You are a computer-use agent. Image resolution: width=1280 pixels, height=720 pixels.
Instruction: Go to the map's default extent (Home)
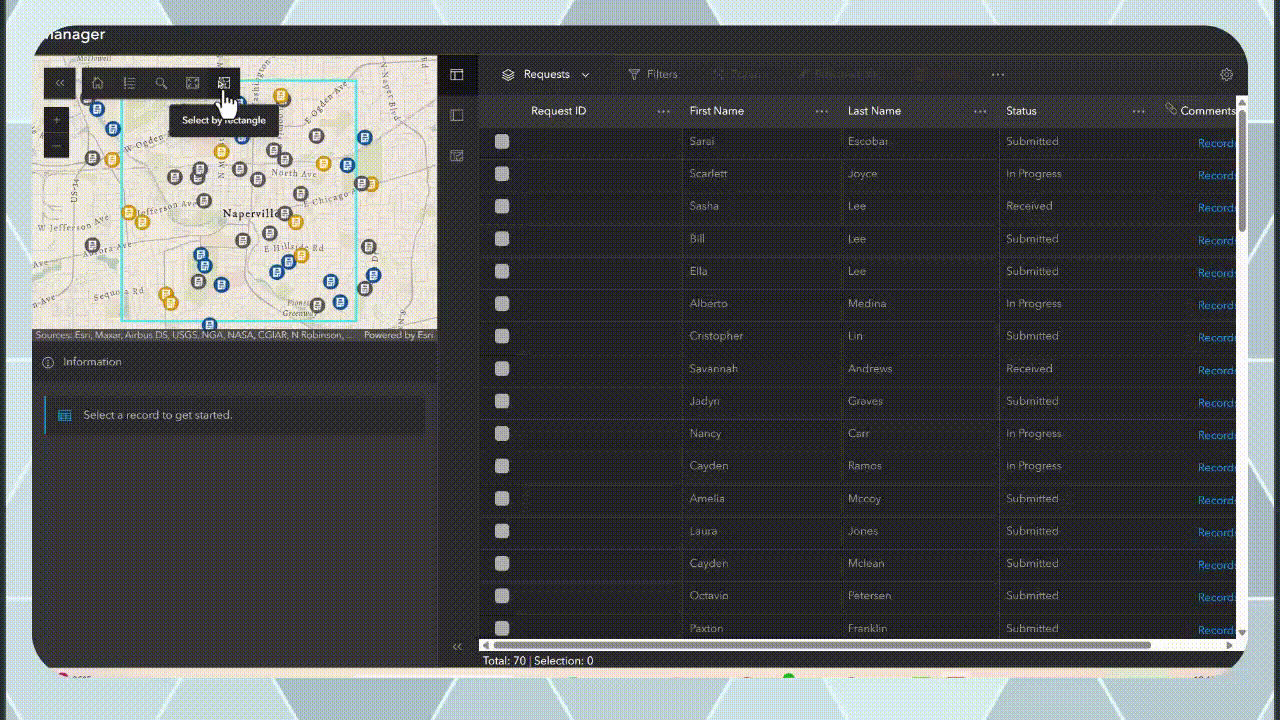pos(97,83)
